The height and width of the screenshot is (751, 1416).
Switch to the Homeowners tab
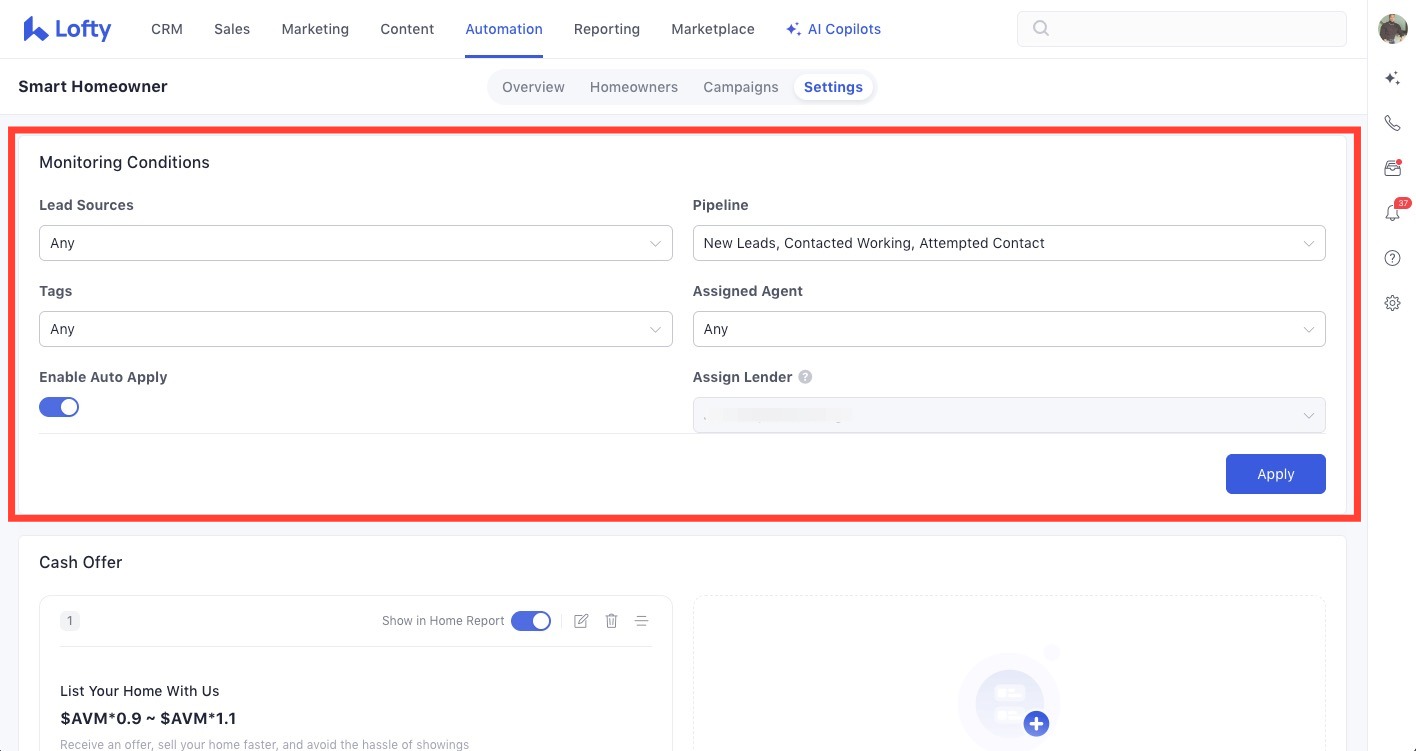click(633, 87)
